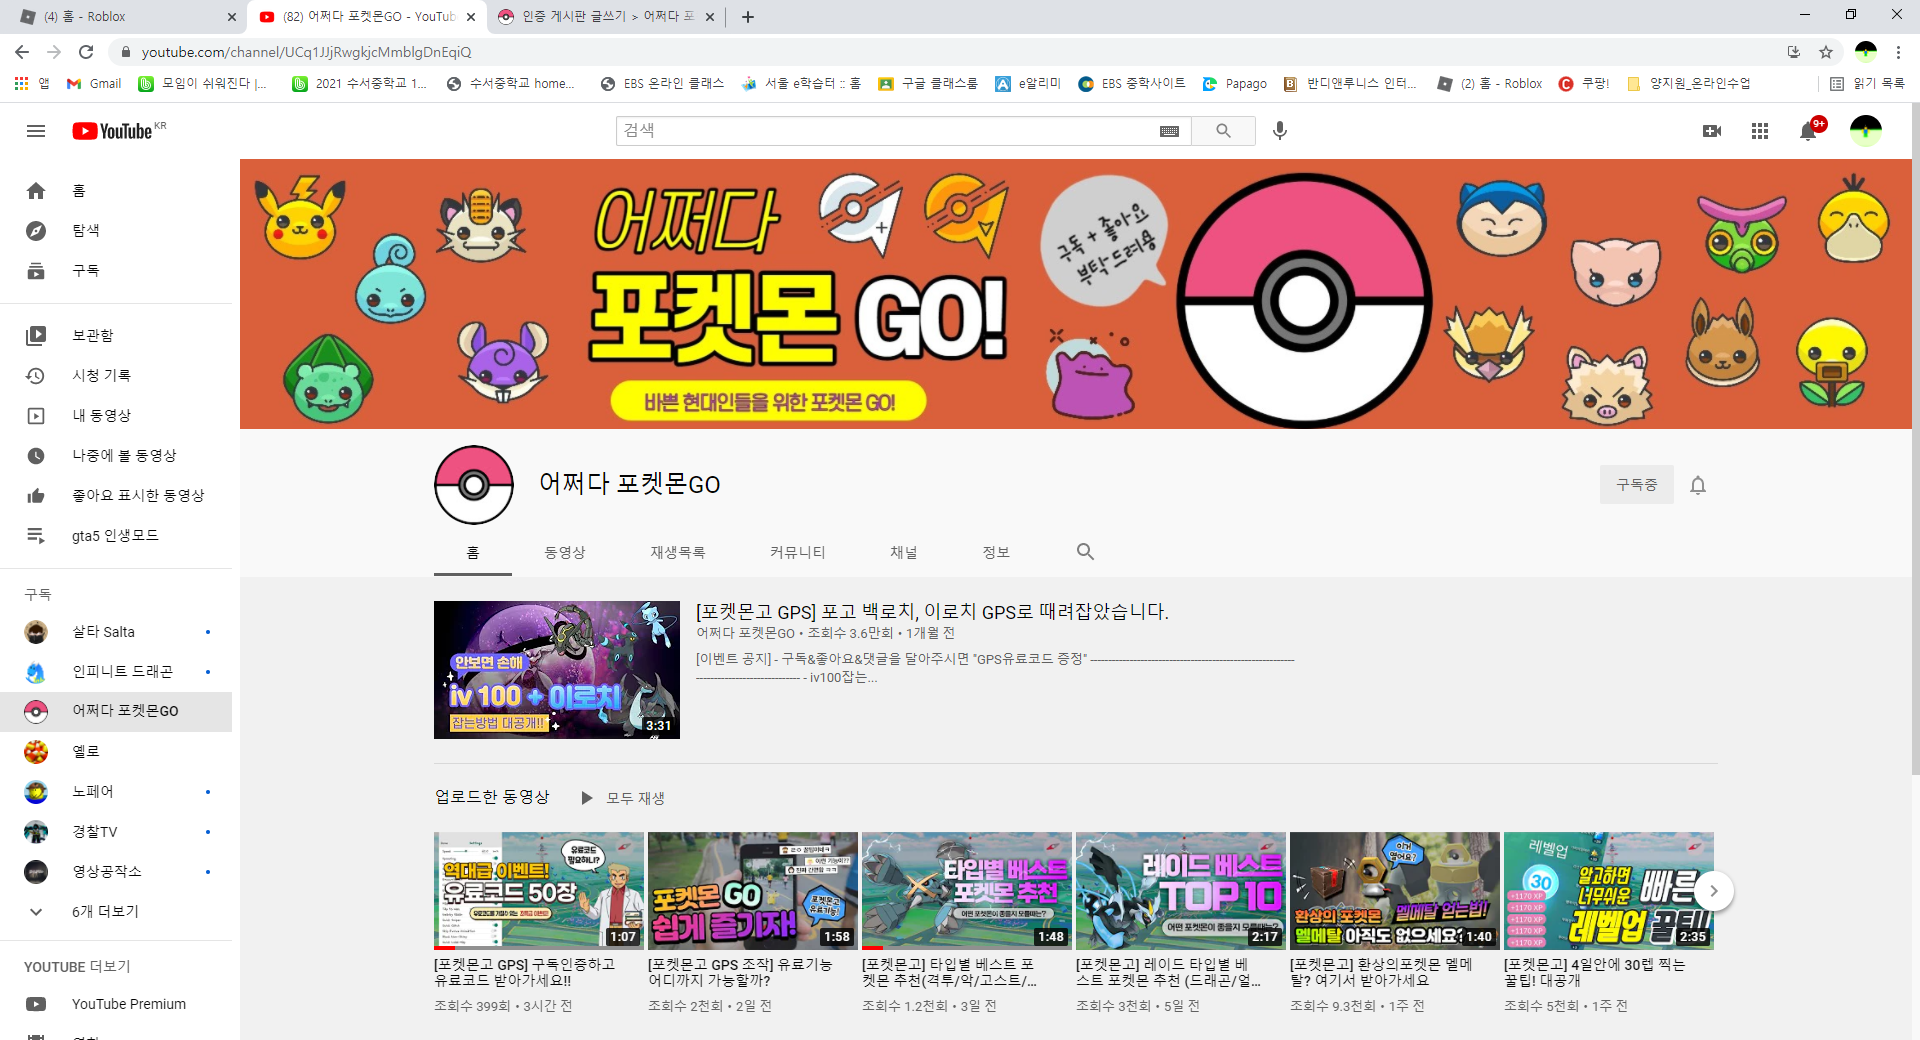This screenshot has height=1040, width=1920.
Task: Switch to the 동영상 tab
Action: click(564, 552)
